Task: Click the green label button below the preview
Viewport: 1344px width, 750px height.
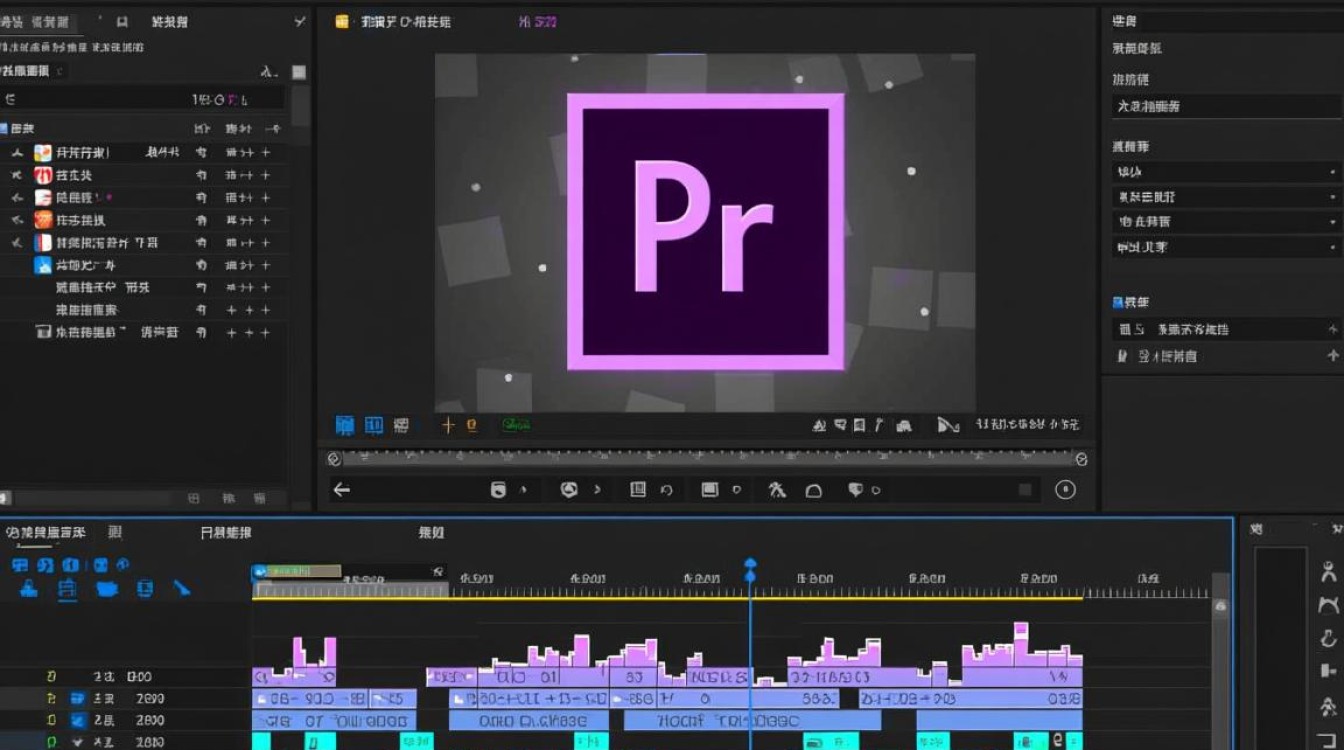Action: point(516,425)
